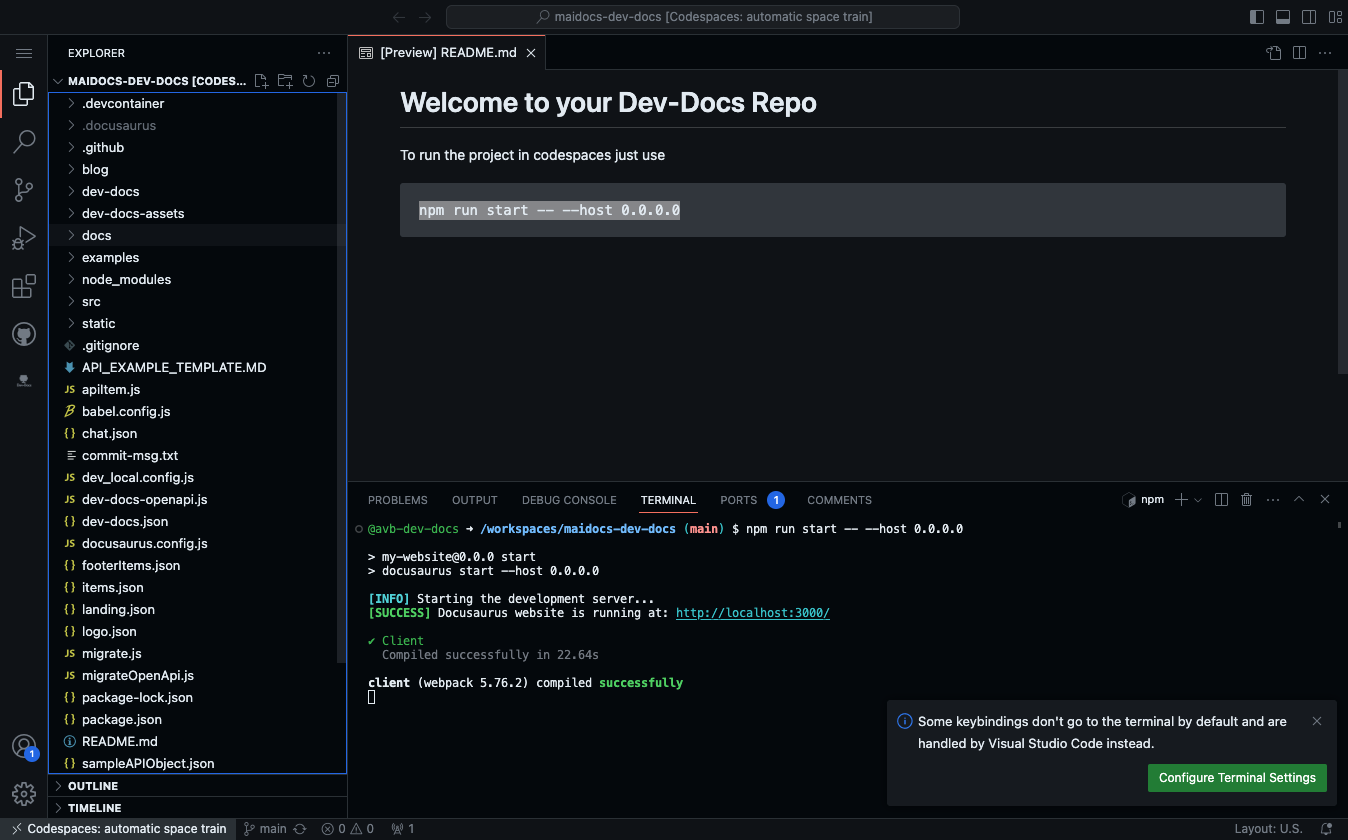
Task: Open the Extensions view
Action: pyautogui.click(x=24, y=288)
